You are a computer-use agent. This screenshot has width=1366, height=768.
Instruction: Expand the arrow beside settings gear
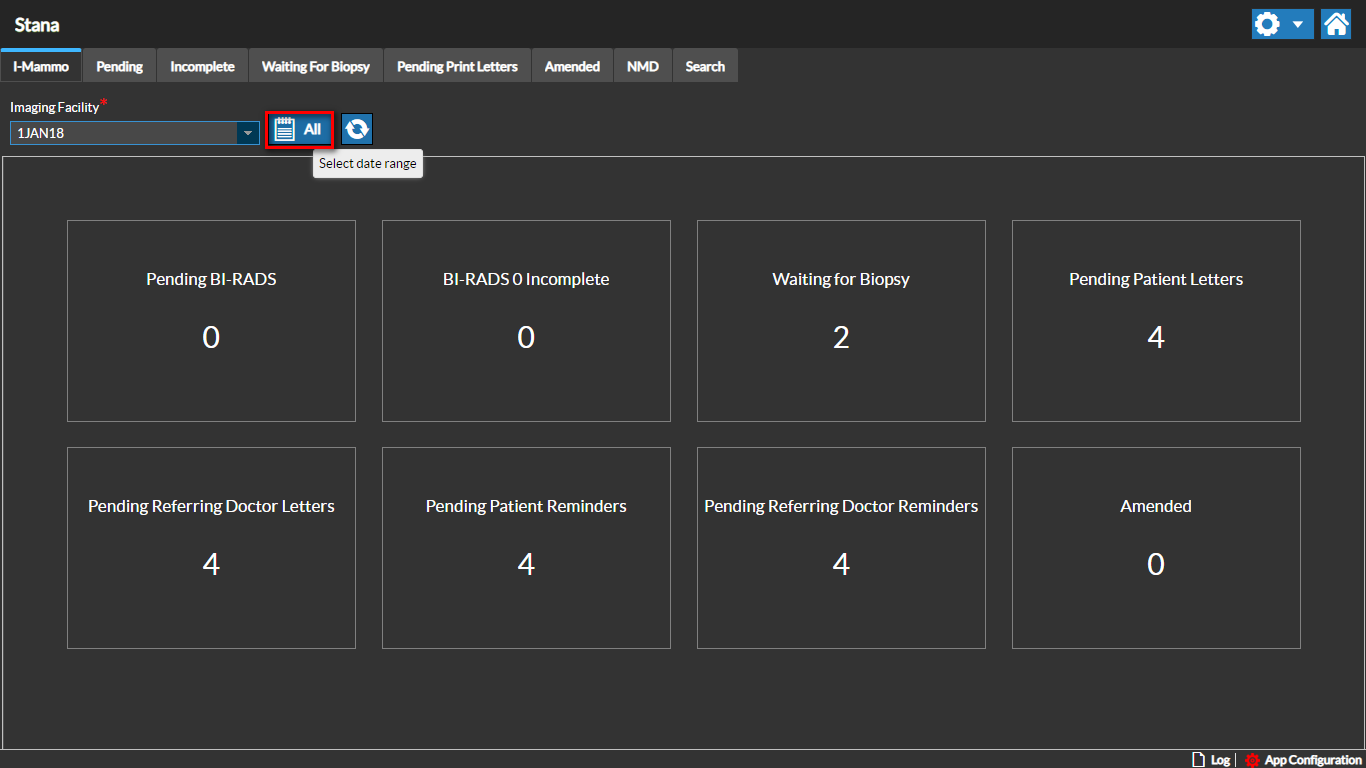tap(1298, 24)
